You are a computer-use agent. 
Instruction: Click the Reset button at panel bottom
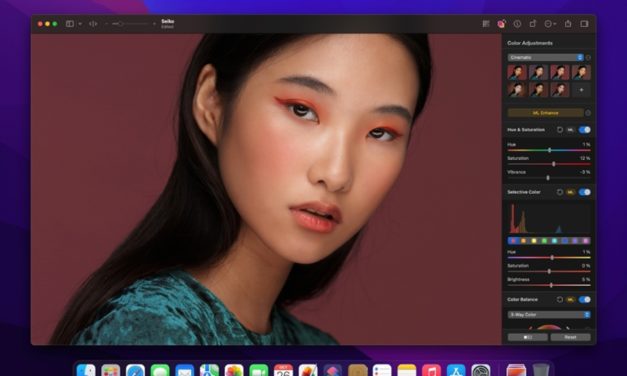coord(570,337)
